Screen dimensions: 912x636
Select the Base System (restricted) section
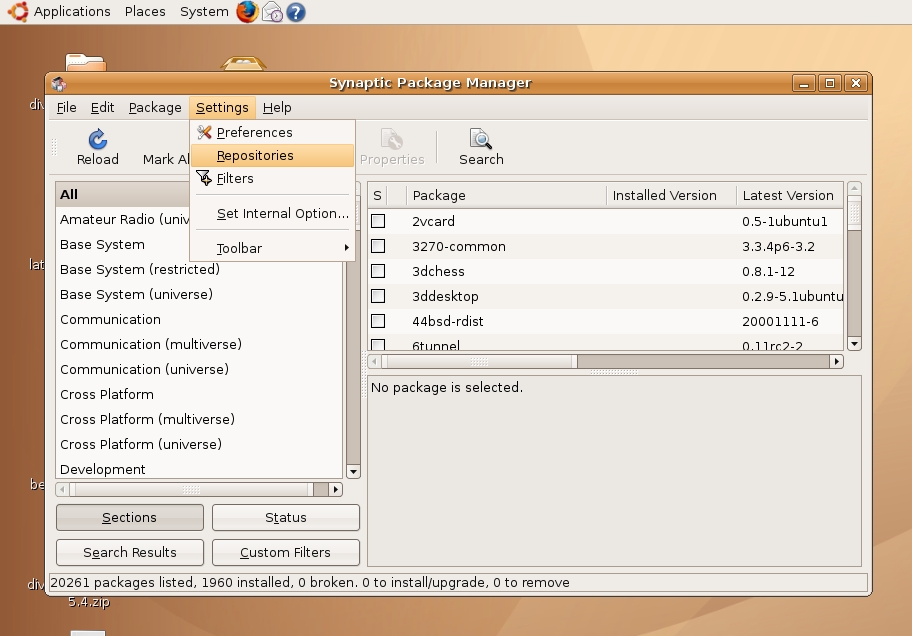pyautogui.click(x=200, y=269)
